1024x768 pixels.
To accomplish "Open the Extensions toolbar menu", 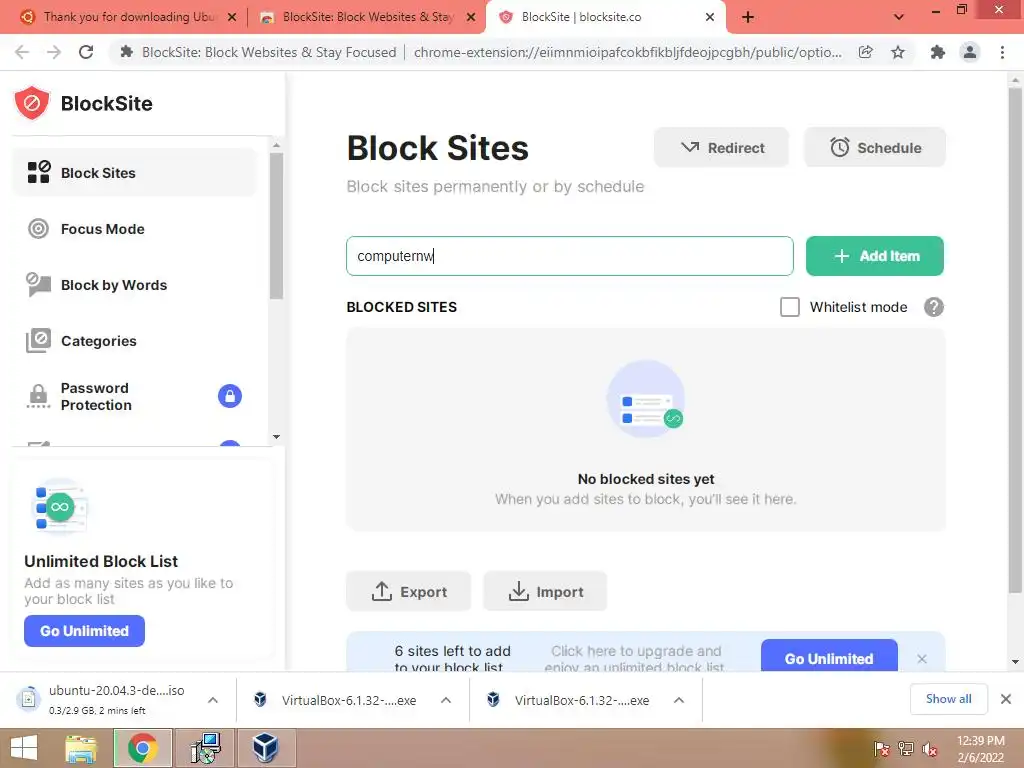I will point(938,52).
